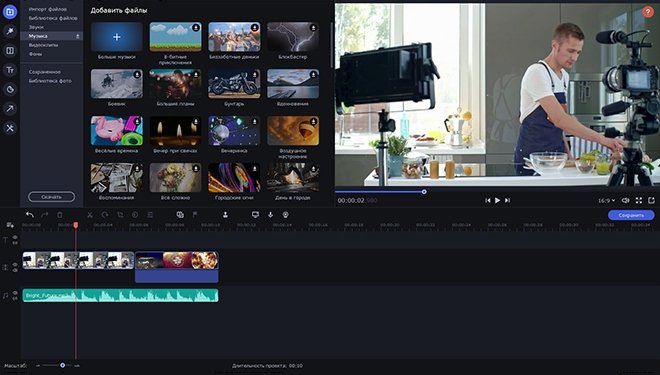The width and height of the screenshot is (660, 375).
Task: Select Видеоклипы in the import list
Action: [43, 45]
